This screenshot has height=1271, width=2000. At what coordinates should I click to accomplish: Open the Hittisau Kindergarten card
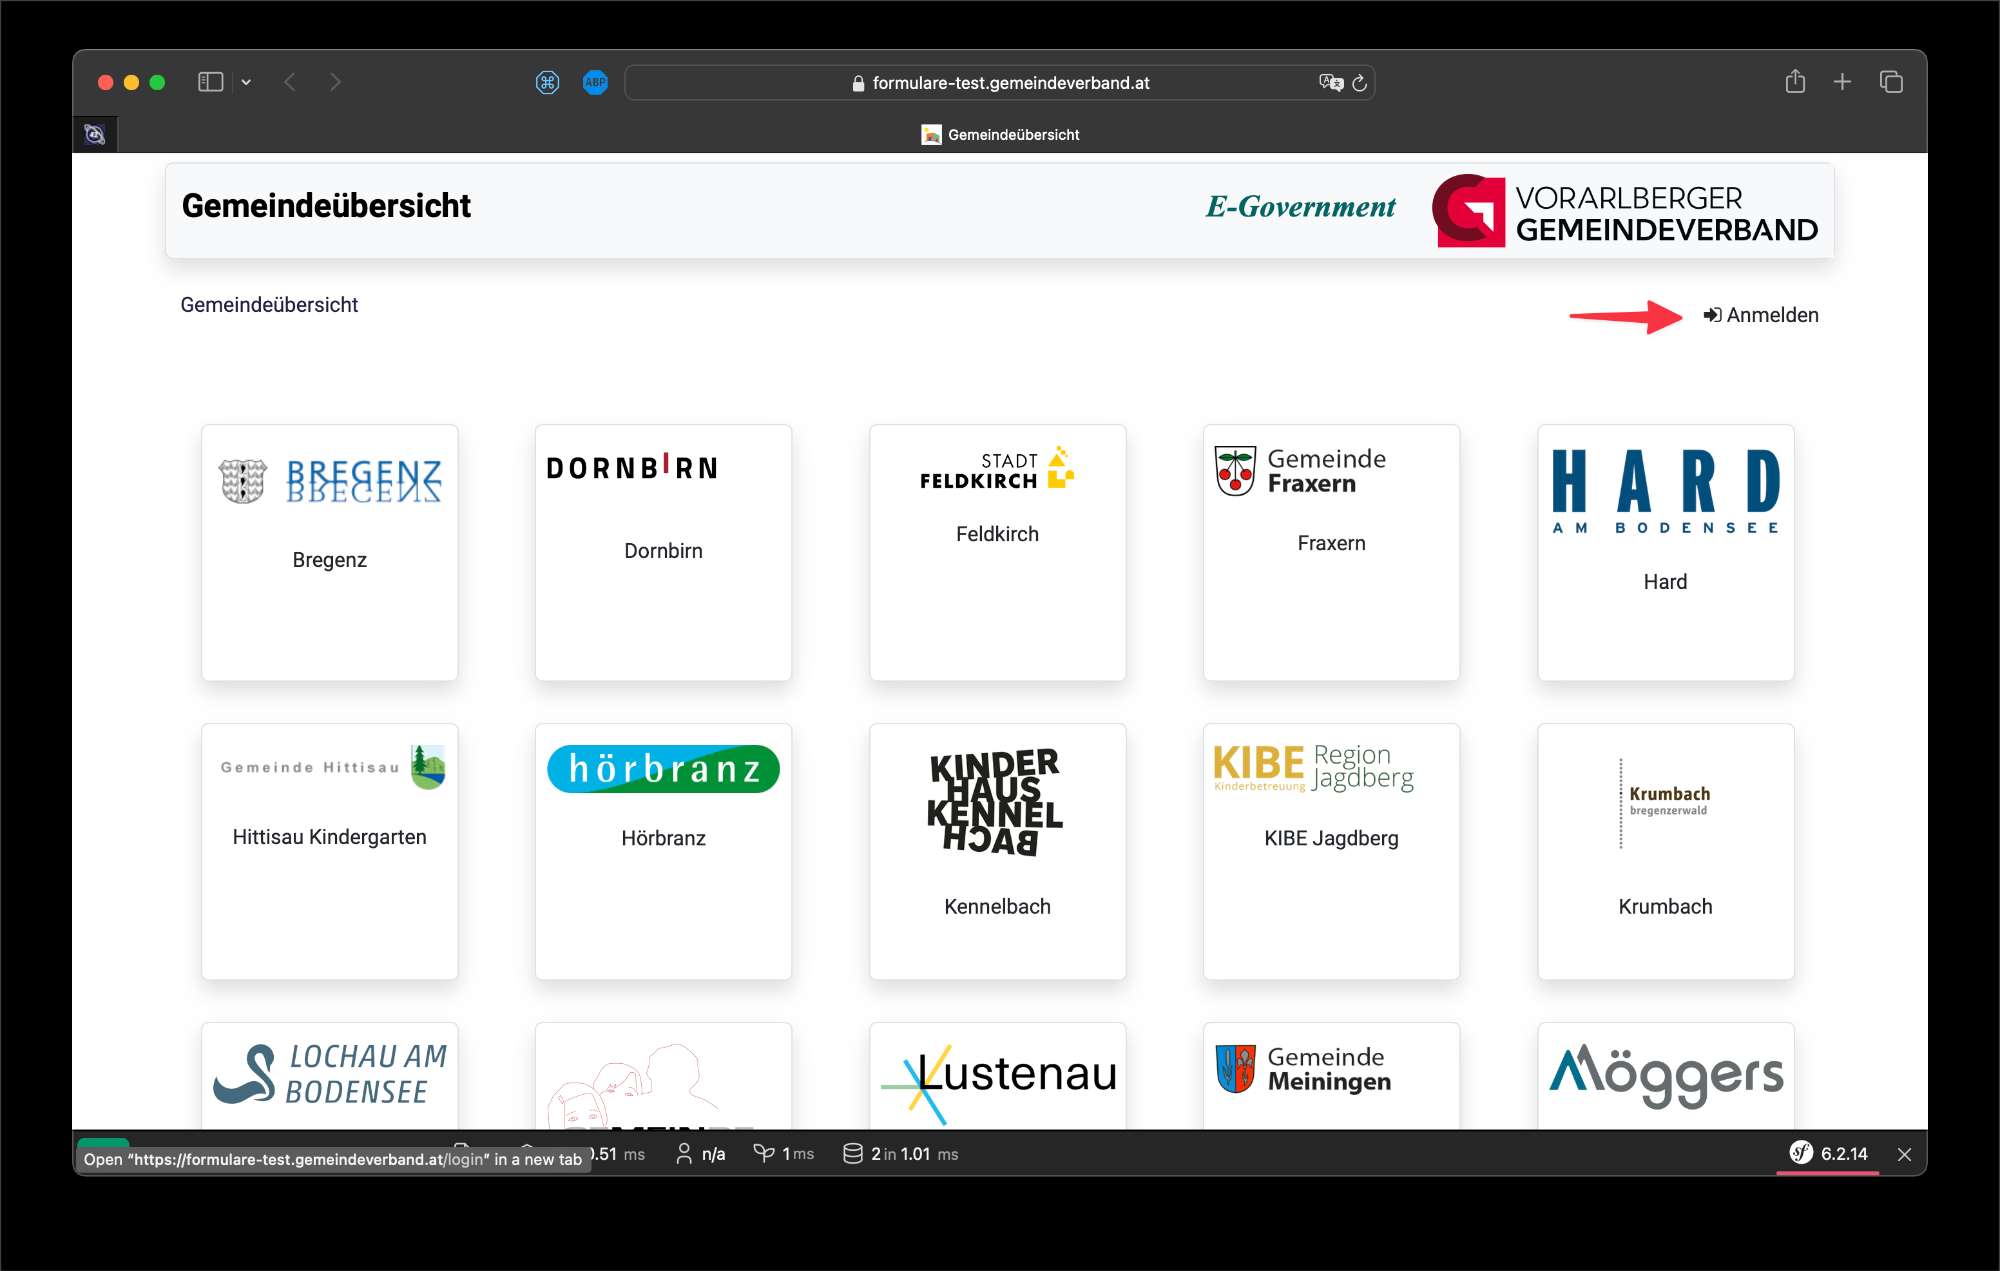[x=330, y=851]
